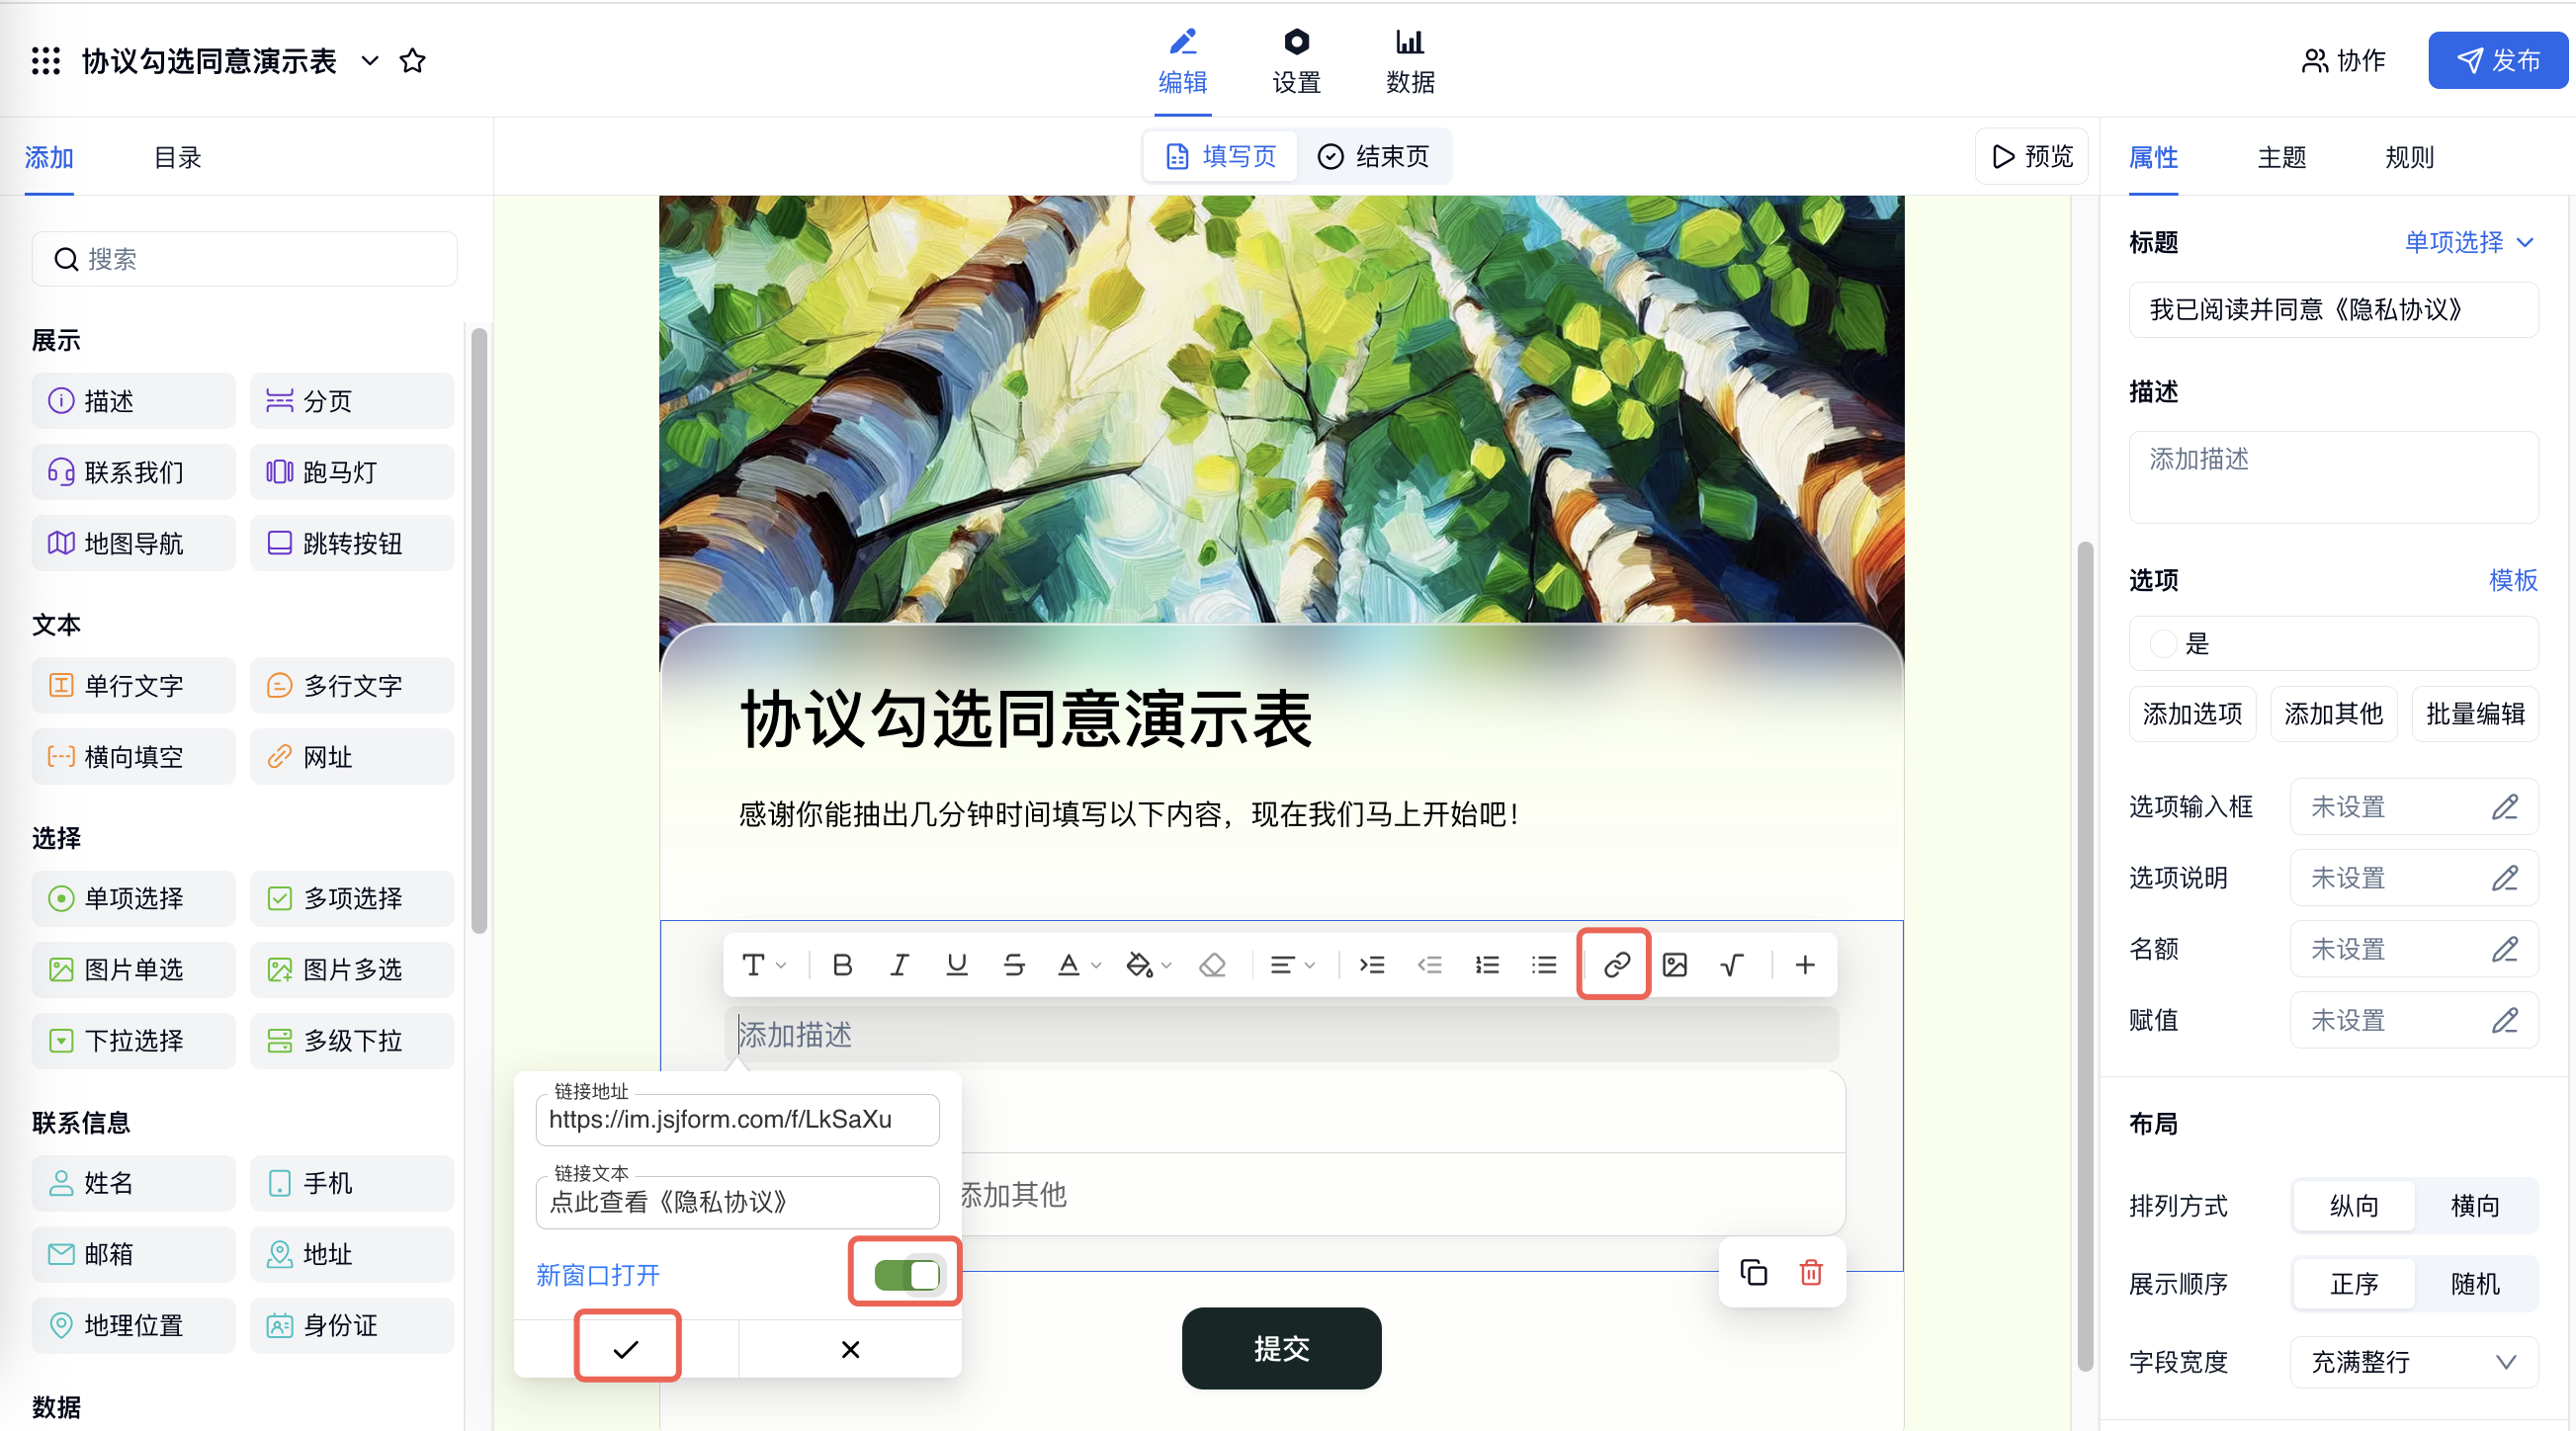Click the 预览 preview button
The height and width of the screenshot is (1431, 2576).
tap(2032, 156)
